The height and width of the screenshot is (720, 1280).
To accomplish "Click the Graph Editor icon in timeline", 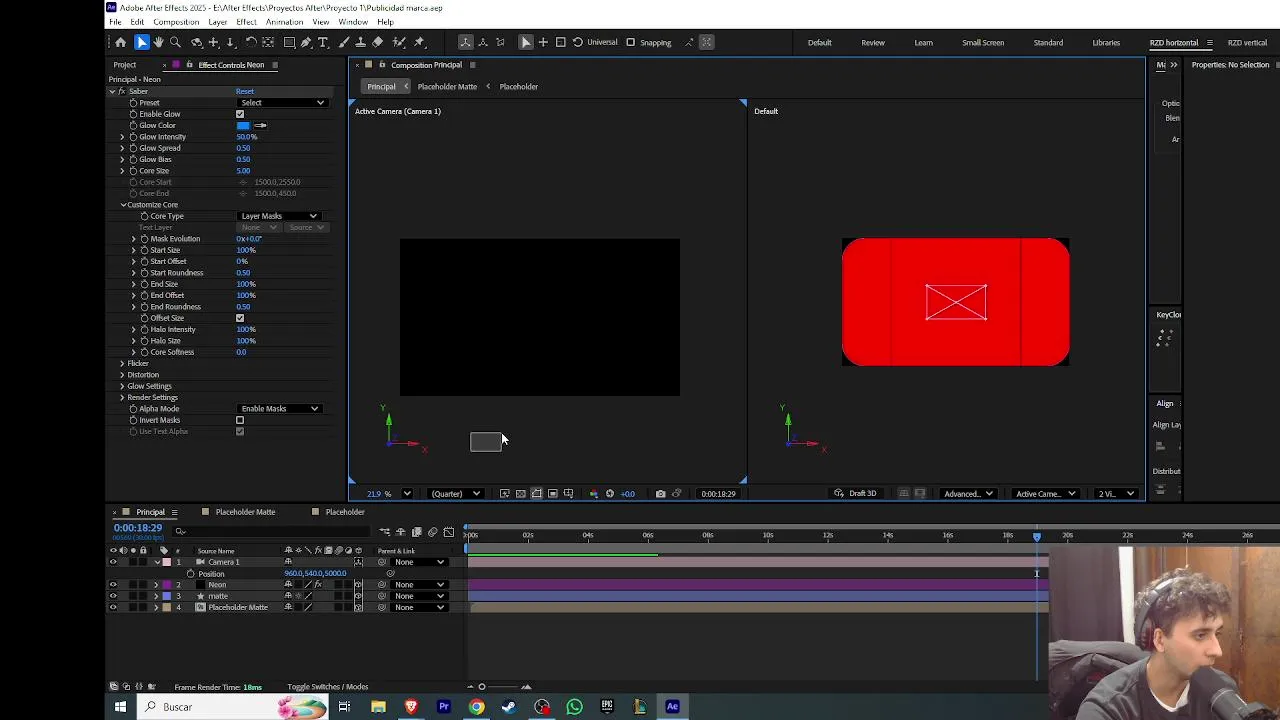I will pyautogui.click(x=449, y=532).
